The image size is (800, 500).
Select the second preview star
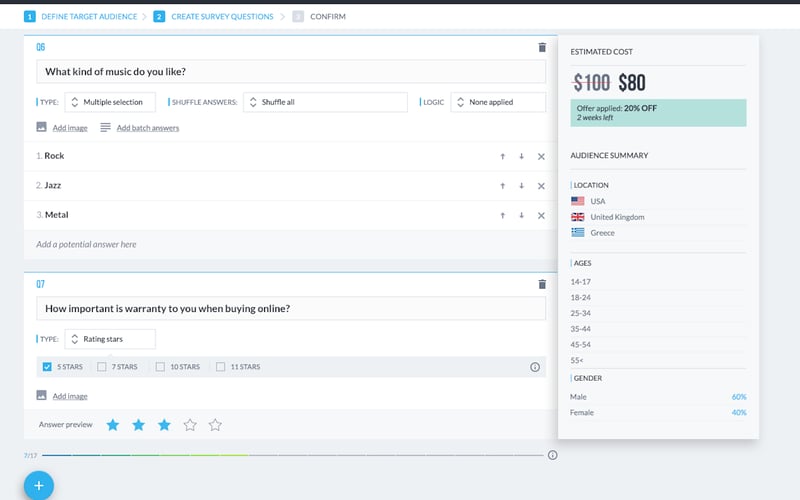[x=138, y=424]
